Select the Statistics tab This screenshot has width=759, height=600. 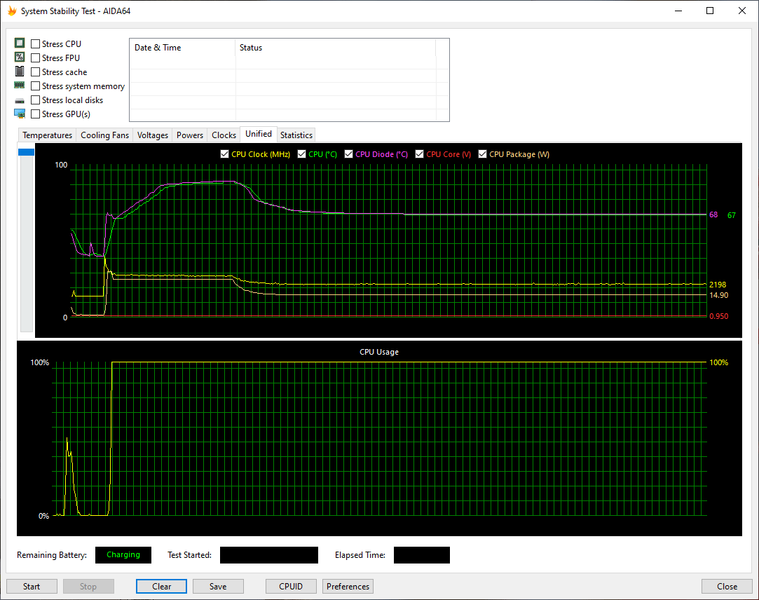point(296,135)
